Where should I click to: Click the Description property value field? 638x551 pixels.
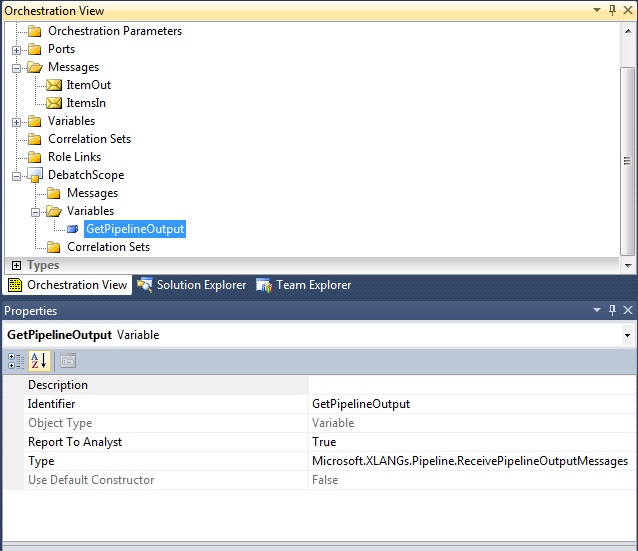[x=472, y=385]
